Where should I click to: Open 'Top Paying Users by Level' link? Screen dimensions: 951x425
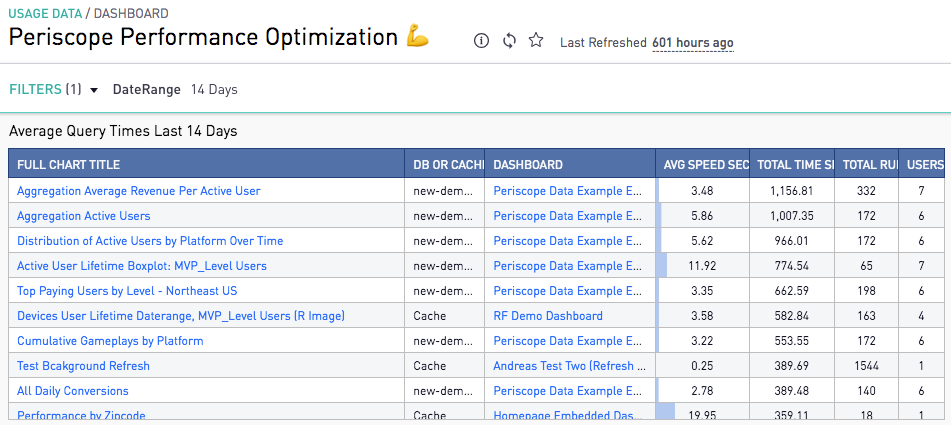(127, 291)
